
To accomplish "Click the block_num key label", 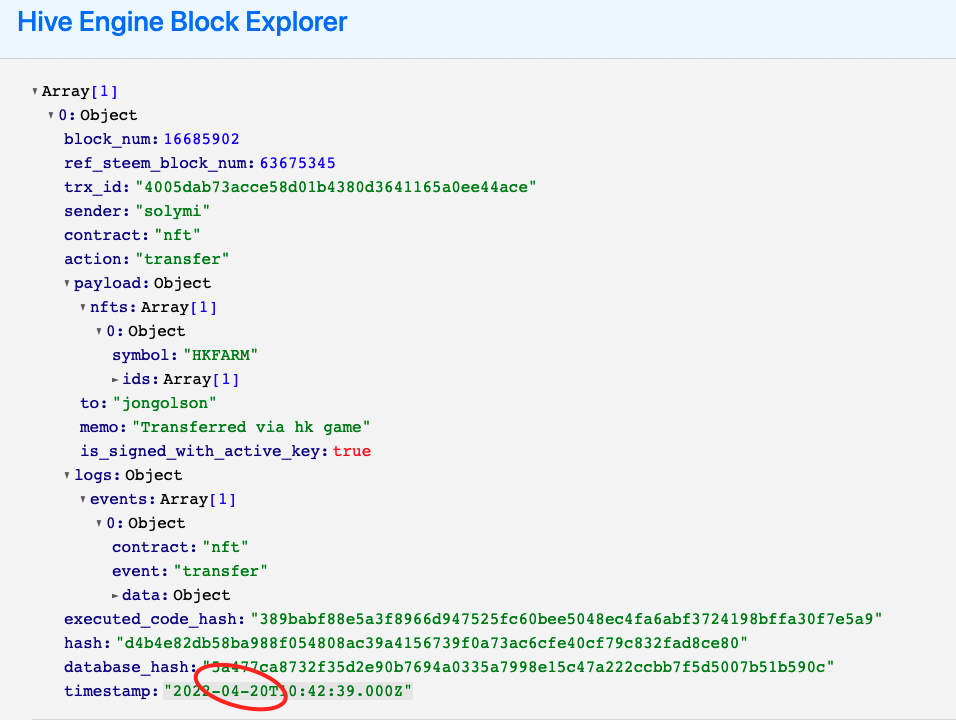I will (x=111, y=139).
